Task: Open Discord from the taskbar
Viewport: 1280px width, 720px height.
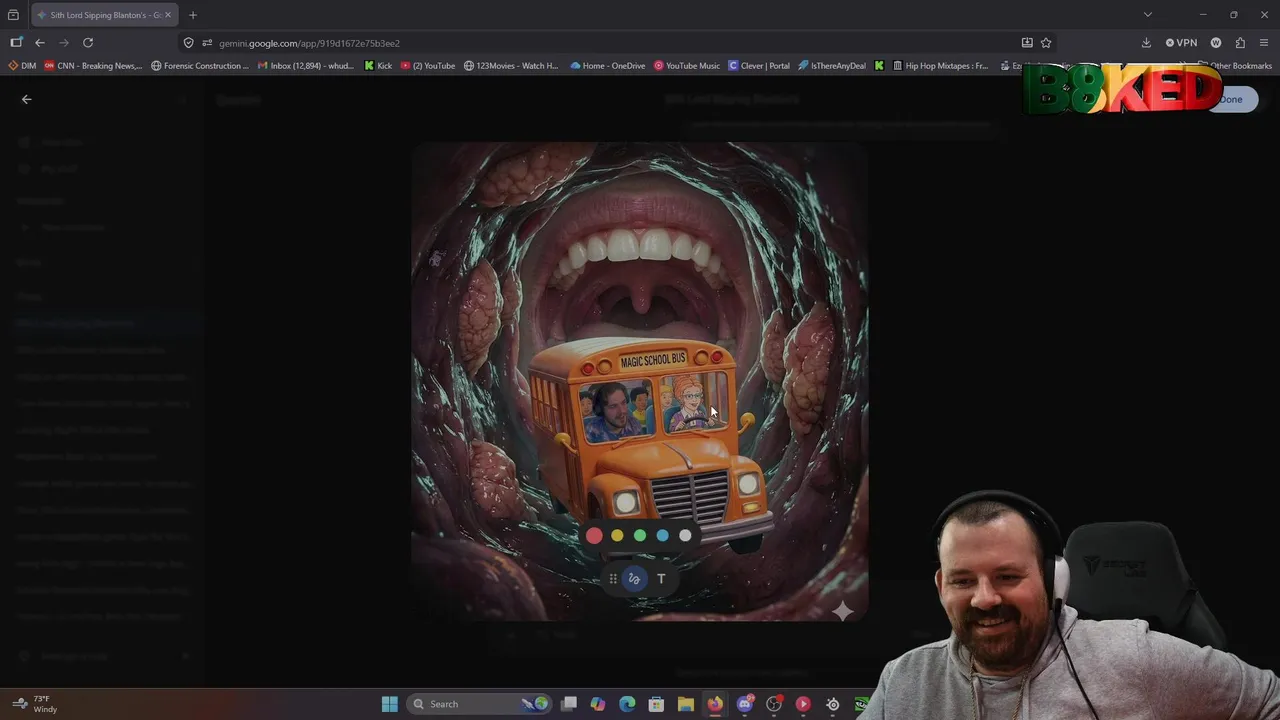Action: click(744, 704)
